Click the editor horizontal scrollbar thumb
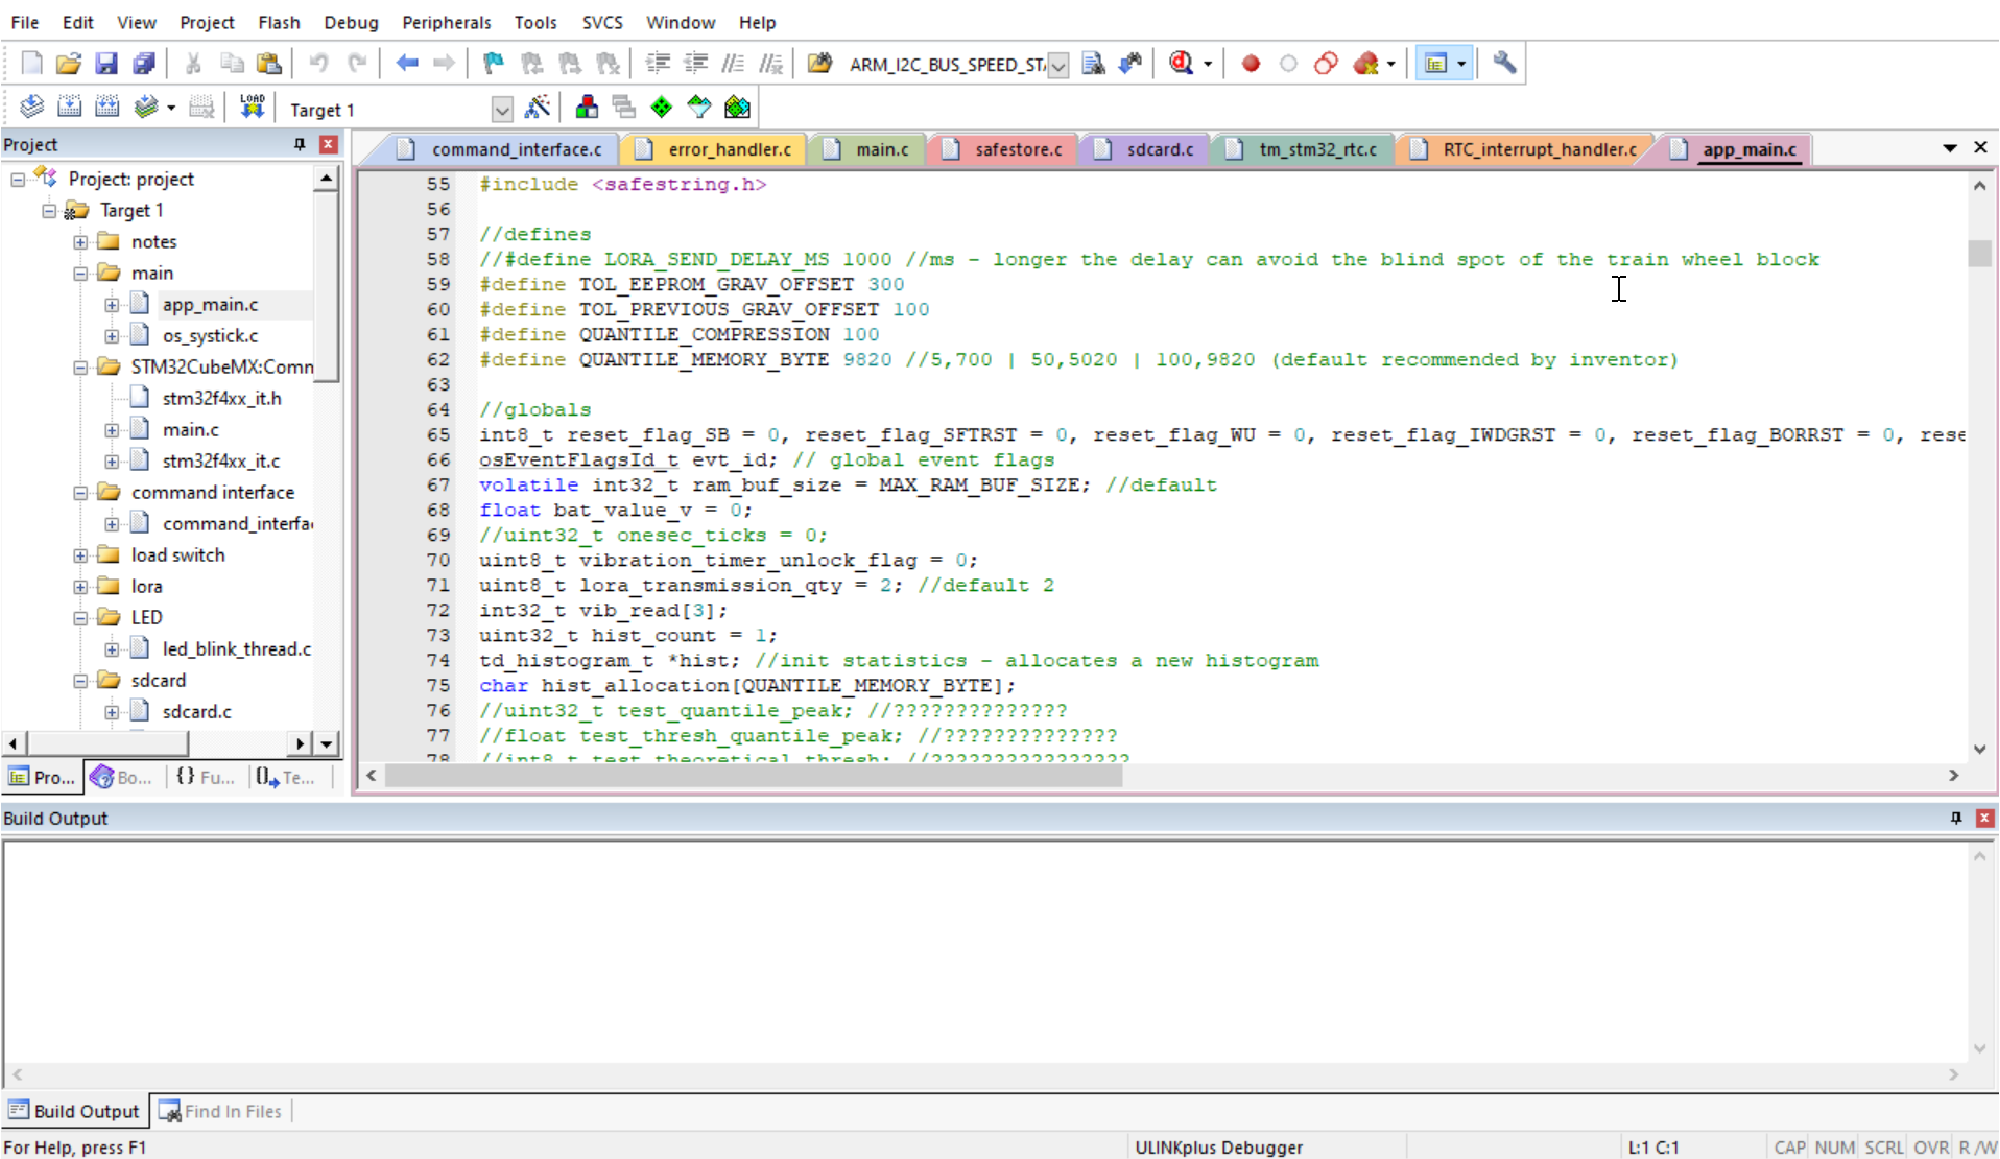Viewport: 2000px width, 1159px height. [754, 776]
